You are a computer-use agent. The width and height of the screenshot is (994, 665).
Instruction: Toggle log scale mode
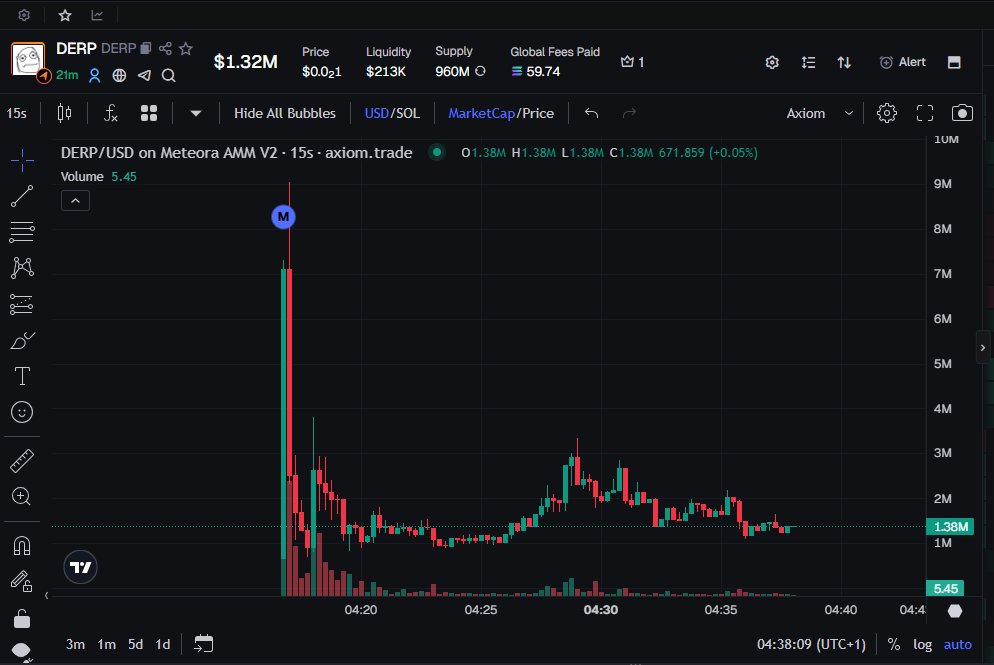point(922,644)
